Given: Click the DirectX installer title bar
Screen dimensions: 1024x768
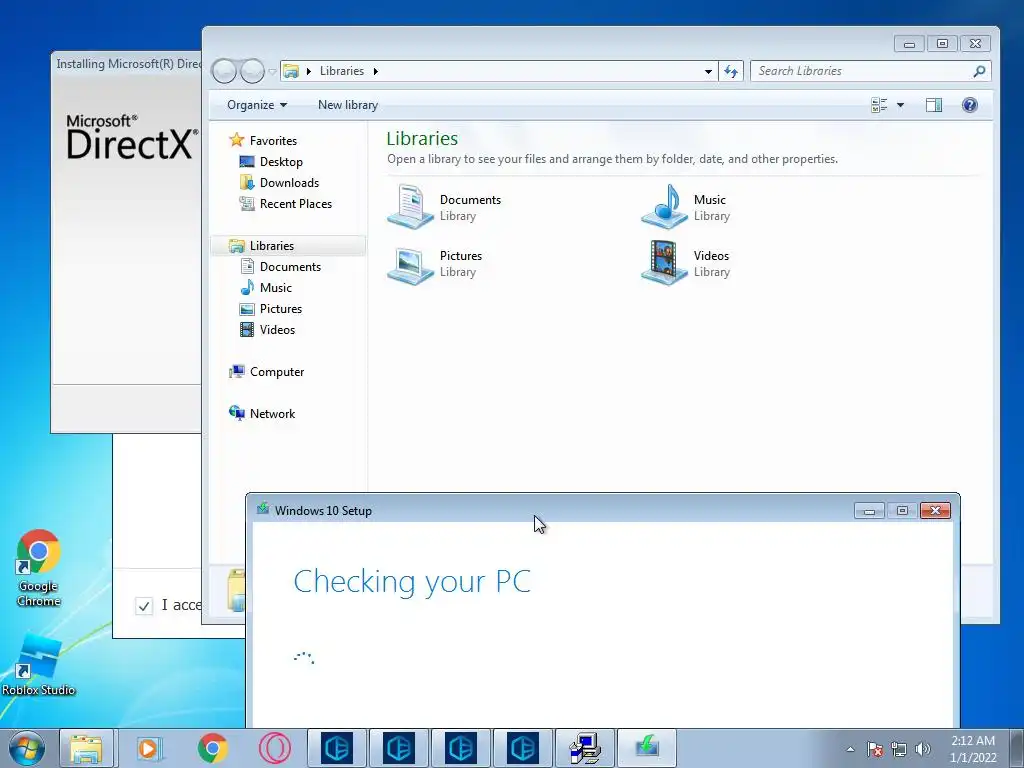Looking at the screenshot, I should pyautogui.click(x=127, y=63).
